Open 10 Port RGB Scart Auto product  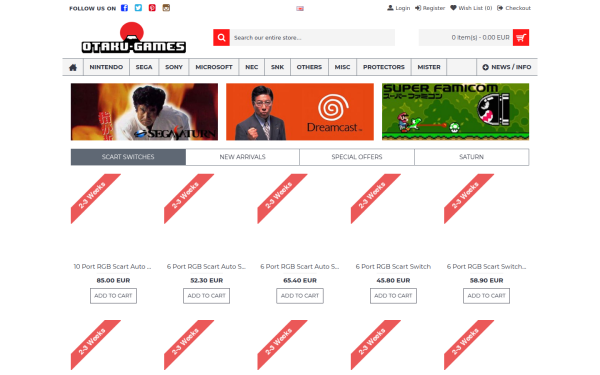pyautogui.click(x=113, y=267)
